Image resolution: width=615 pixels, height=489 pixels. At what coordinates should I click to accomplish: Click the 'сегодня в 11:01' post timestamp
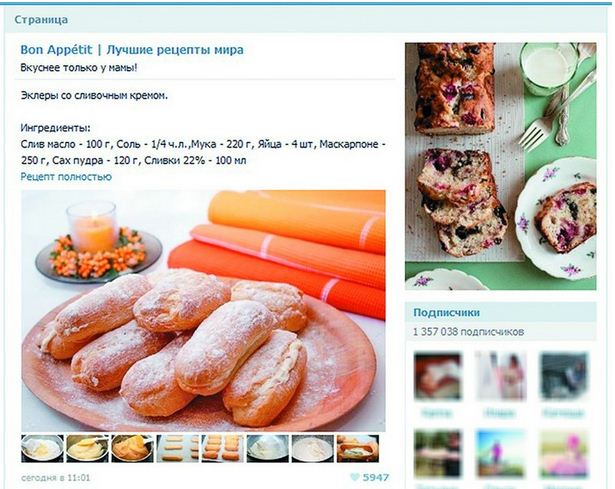56,478
